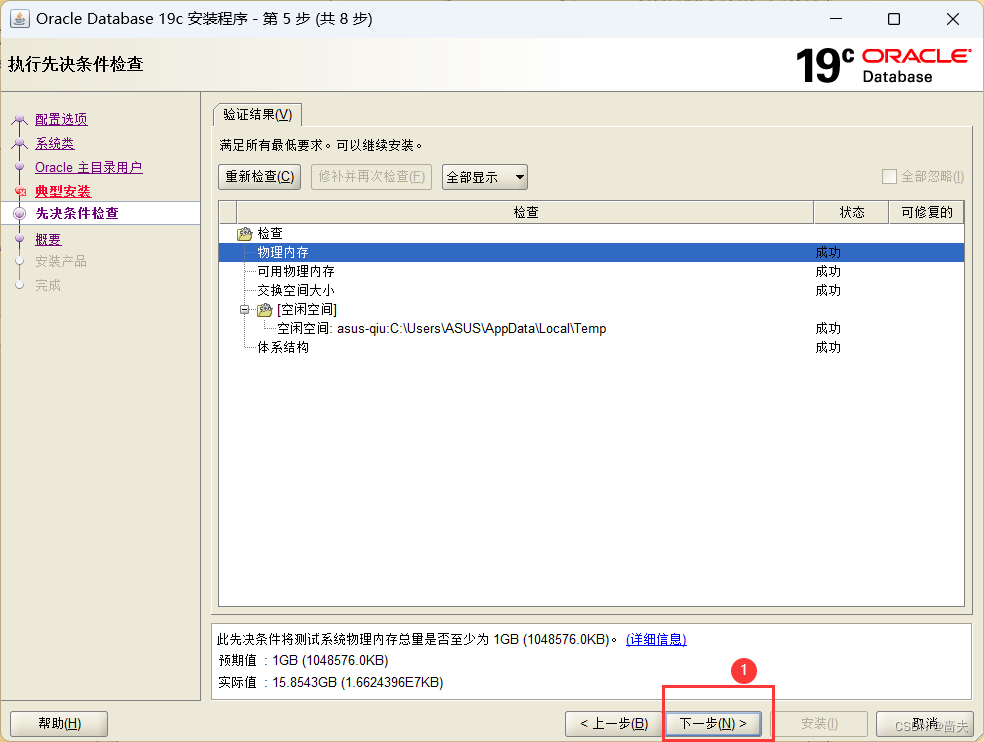This screenshot has width=984, height=742.
Task: Enable the 全部忽略(I) checkbox
Action: pyautogui.click(x=888, y=177)
